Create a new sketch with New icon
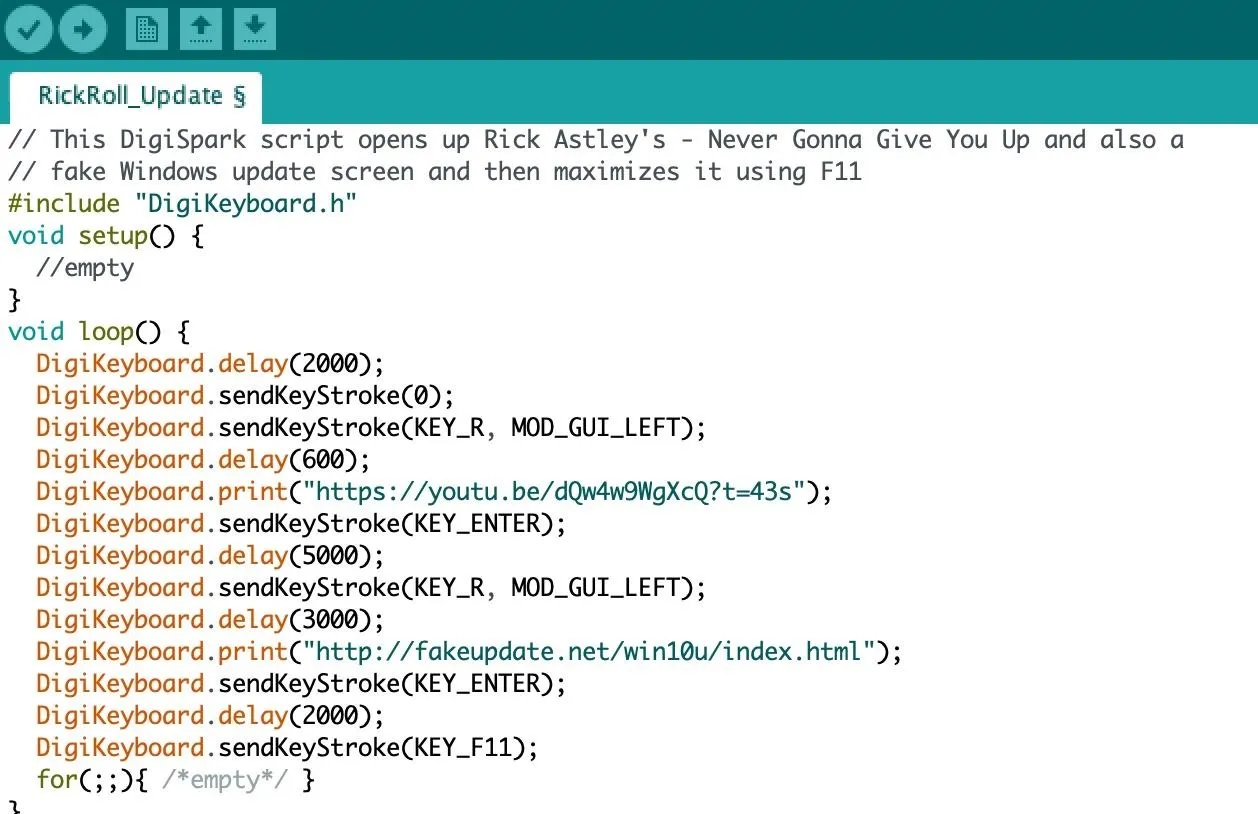This screenshot has height=814, width=1258. (x=147, y=29)
